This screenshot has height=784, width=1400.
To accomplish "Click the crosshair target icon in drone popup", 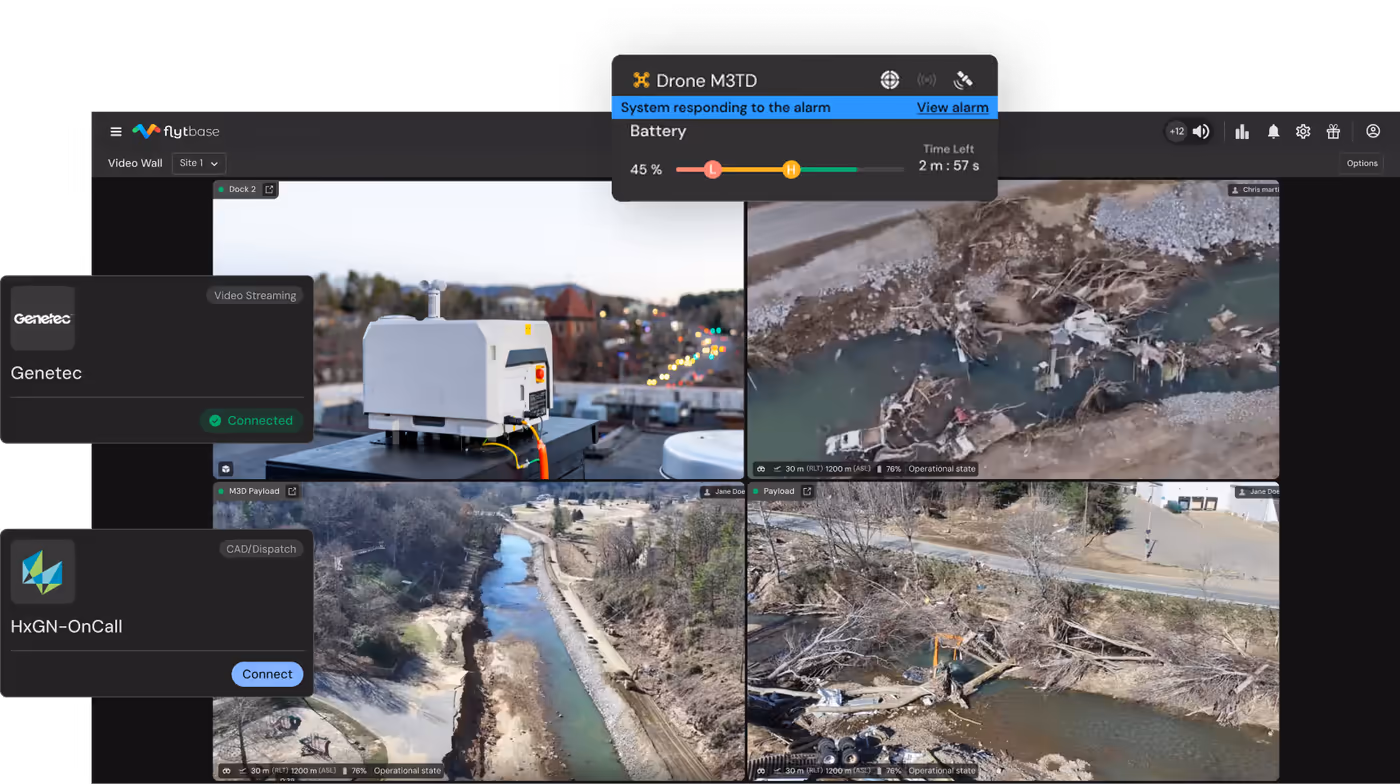I will click(889, 80).
